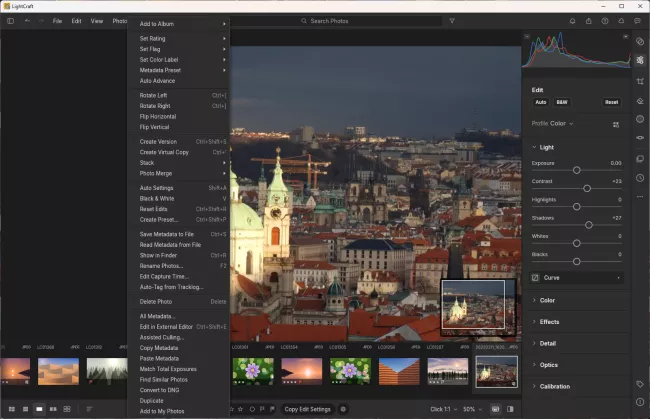Open the feedback chat bubble icon

pyautogui.click(x=637, y=21)
